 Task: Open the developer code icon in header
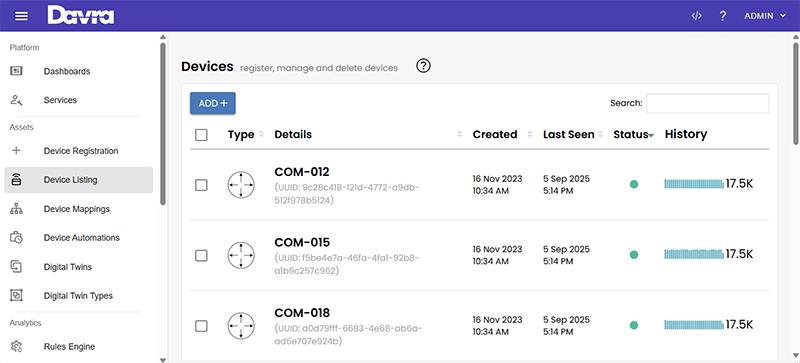coord(696,16)
